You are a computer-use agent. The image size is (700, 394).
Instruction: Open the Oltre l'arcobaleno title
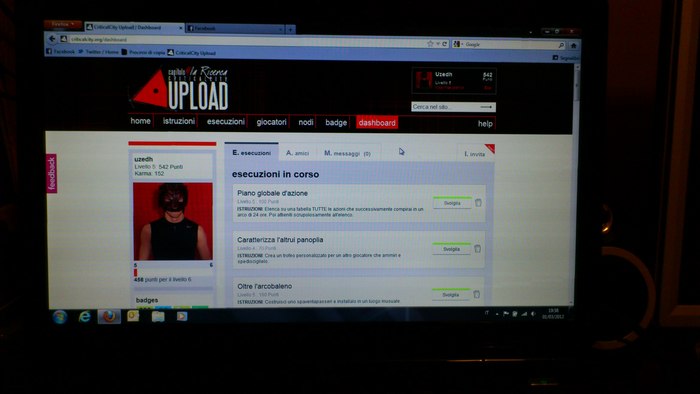pyautogui.click(x=264, y=286)
